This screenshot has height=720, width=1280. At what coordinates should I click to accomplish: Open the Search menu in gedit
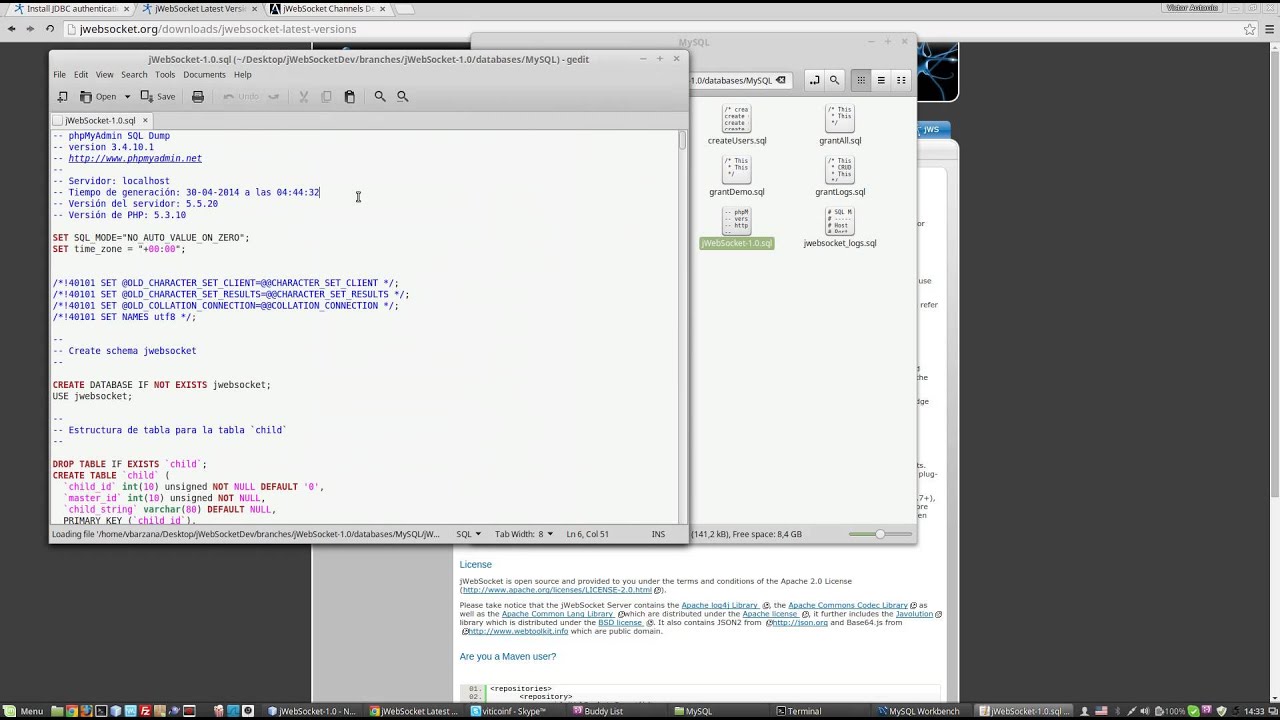[x=134, y=75]
